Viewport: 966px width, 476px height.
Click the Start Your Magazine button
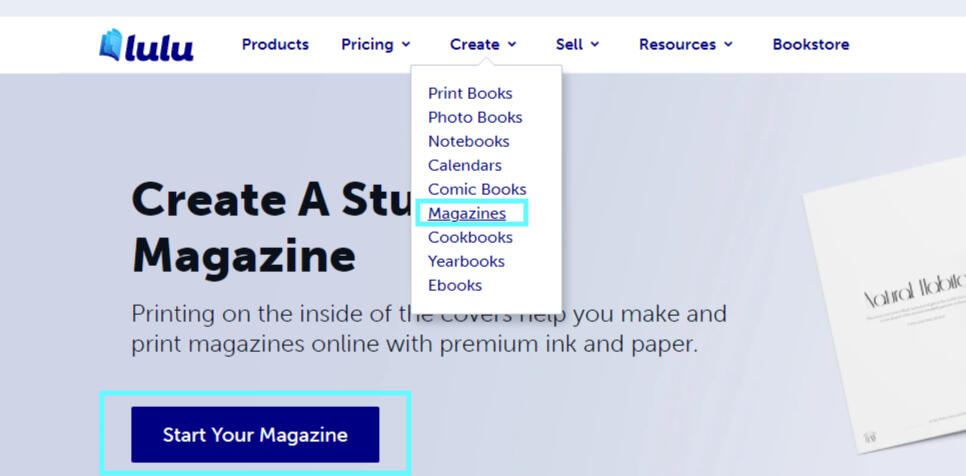(x=255, y=435)
